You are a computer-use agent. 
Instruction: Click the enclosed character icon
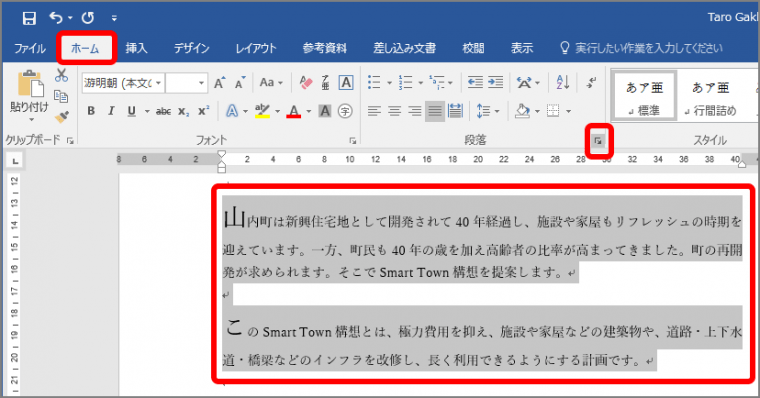tap(345, 111)
